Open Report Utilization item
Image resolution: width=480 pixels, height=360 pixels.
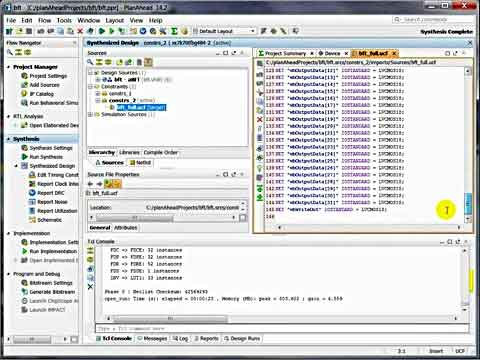coord(57,211)
